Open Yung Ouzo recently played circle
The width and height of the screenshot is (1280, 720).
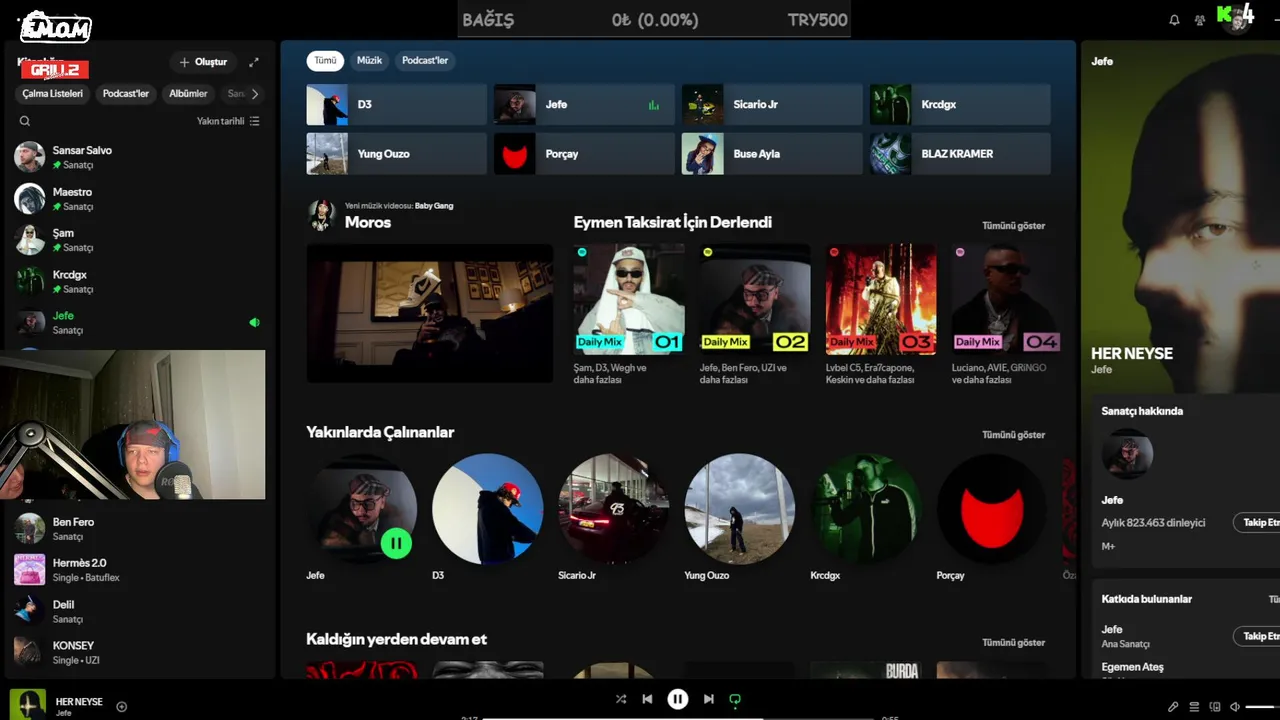click(740, 509)
